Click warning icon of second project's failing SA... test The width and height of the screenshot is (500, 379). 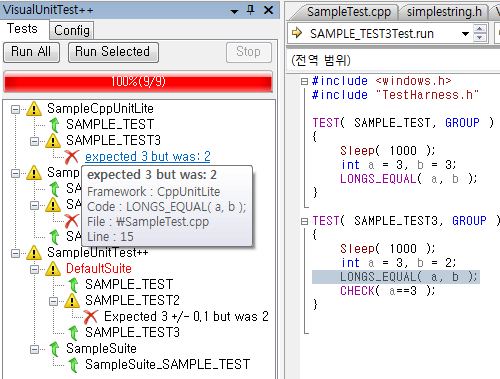pyautogui.click(x=53, y=205)
